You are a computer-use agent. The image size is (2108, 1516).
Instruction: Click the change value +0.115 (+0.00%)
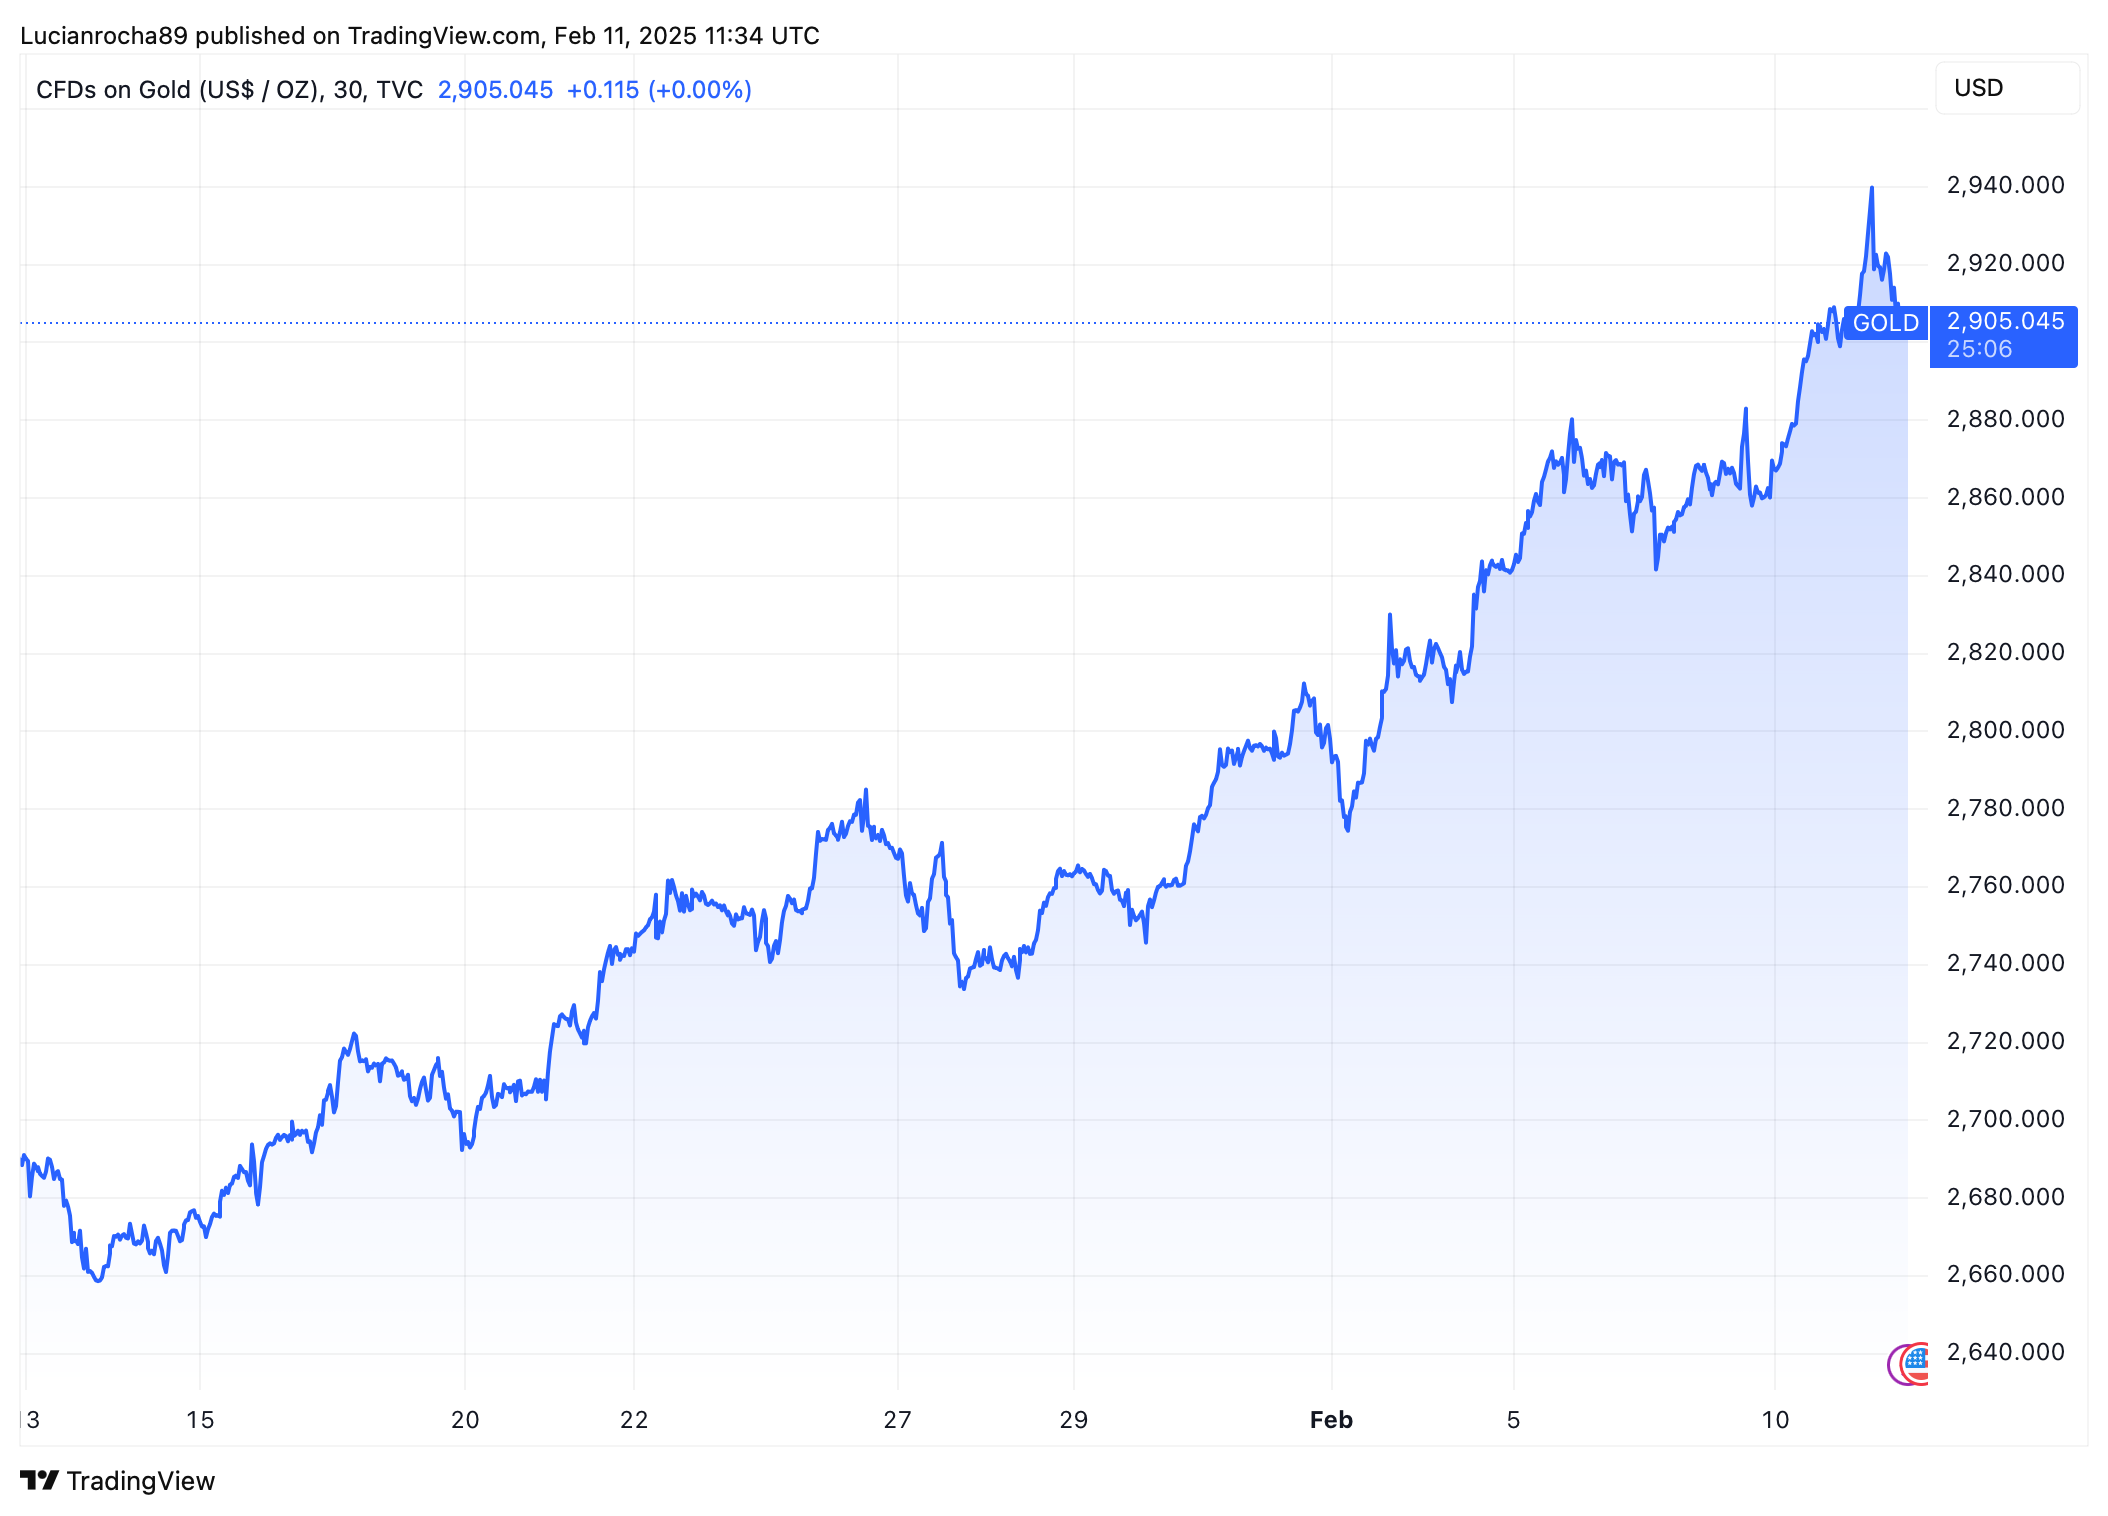click(x=659, y=90)
